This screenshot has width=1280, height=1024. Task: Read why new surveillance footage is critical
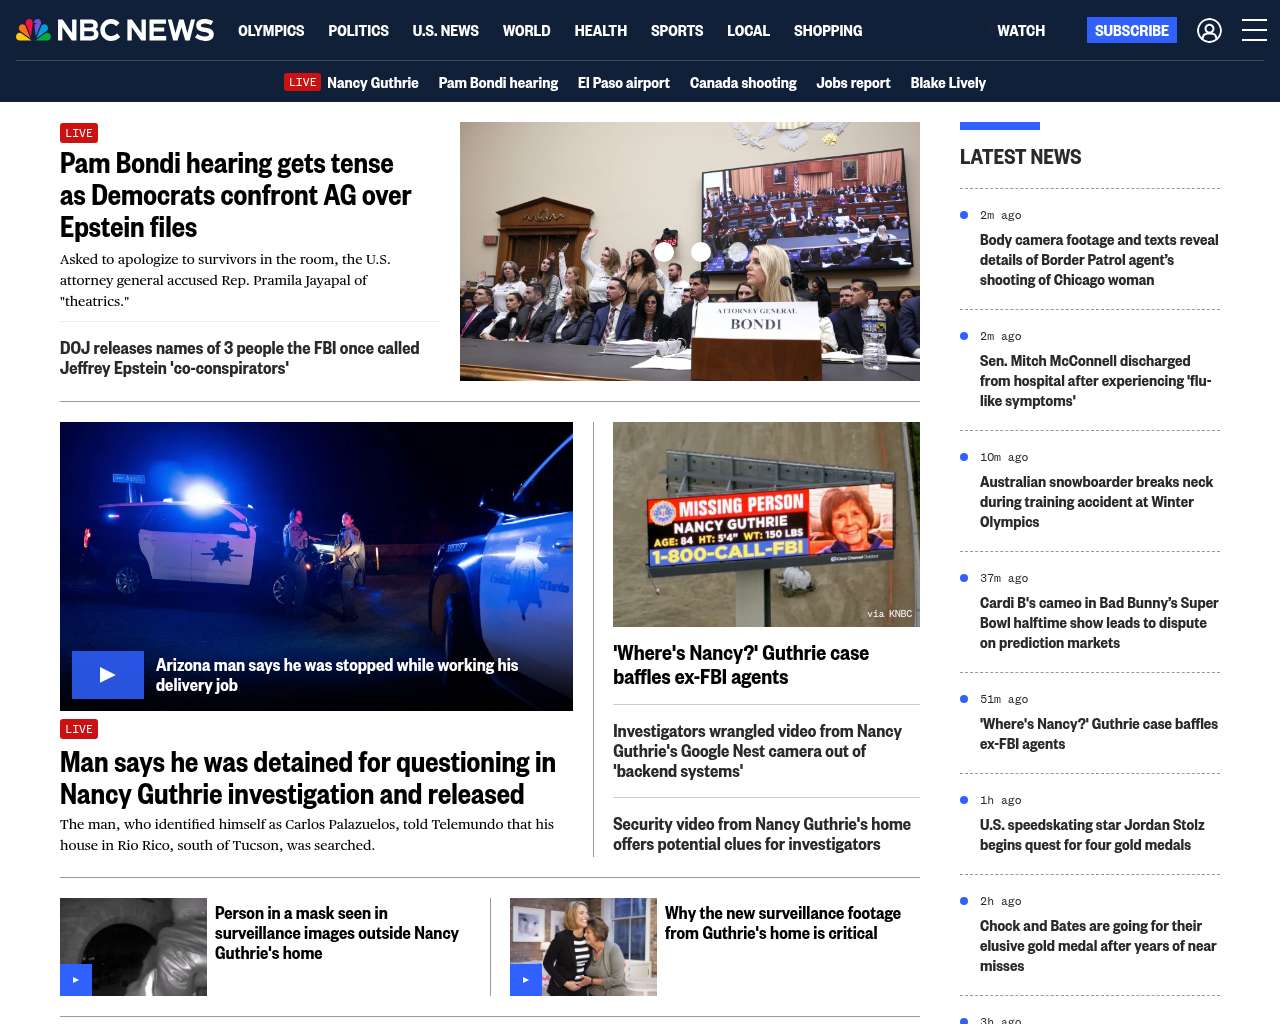point(783,923)
